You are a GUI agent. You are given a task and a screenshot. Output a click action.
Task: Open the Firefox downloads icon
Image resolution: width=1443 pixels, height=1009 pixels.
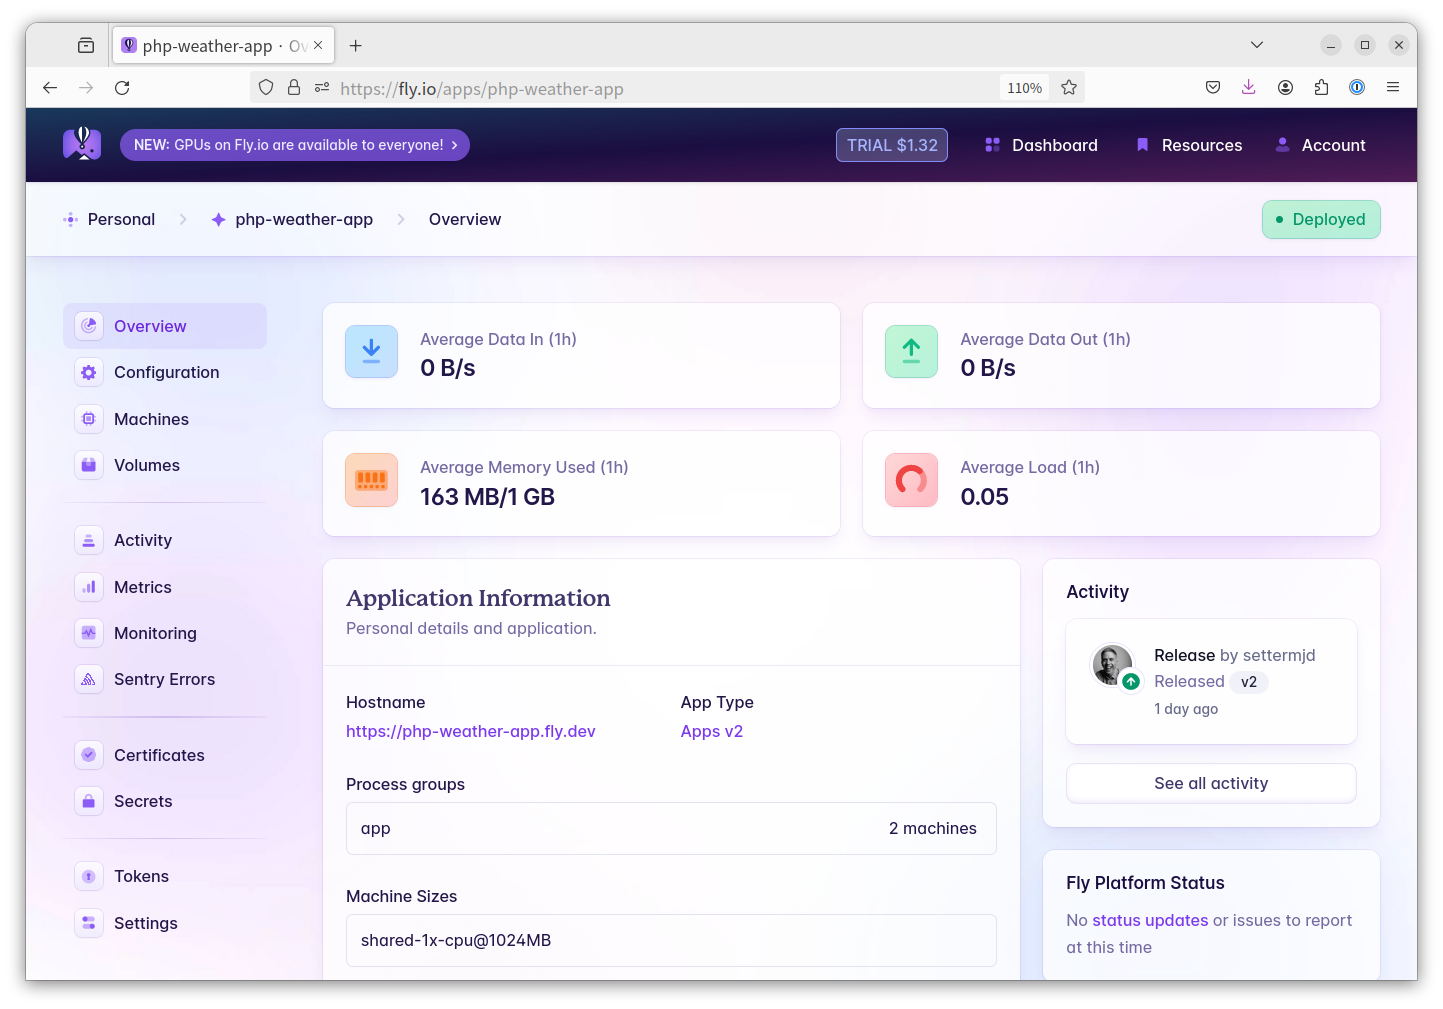[x=1249, y=88]
